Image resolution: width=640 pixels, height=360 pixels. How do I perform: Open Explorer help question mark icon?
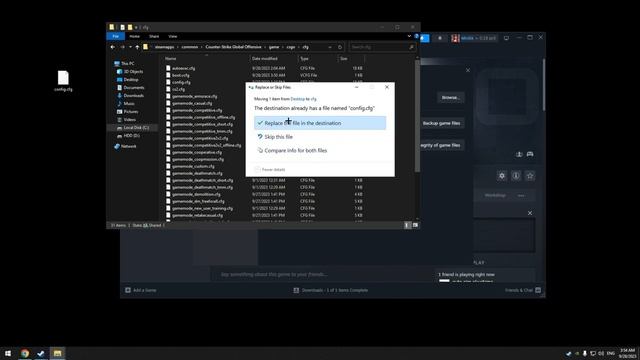point(416,36)
